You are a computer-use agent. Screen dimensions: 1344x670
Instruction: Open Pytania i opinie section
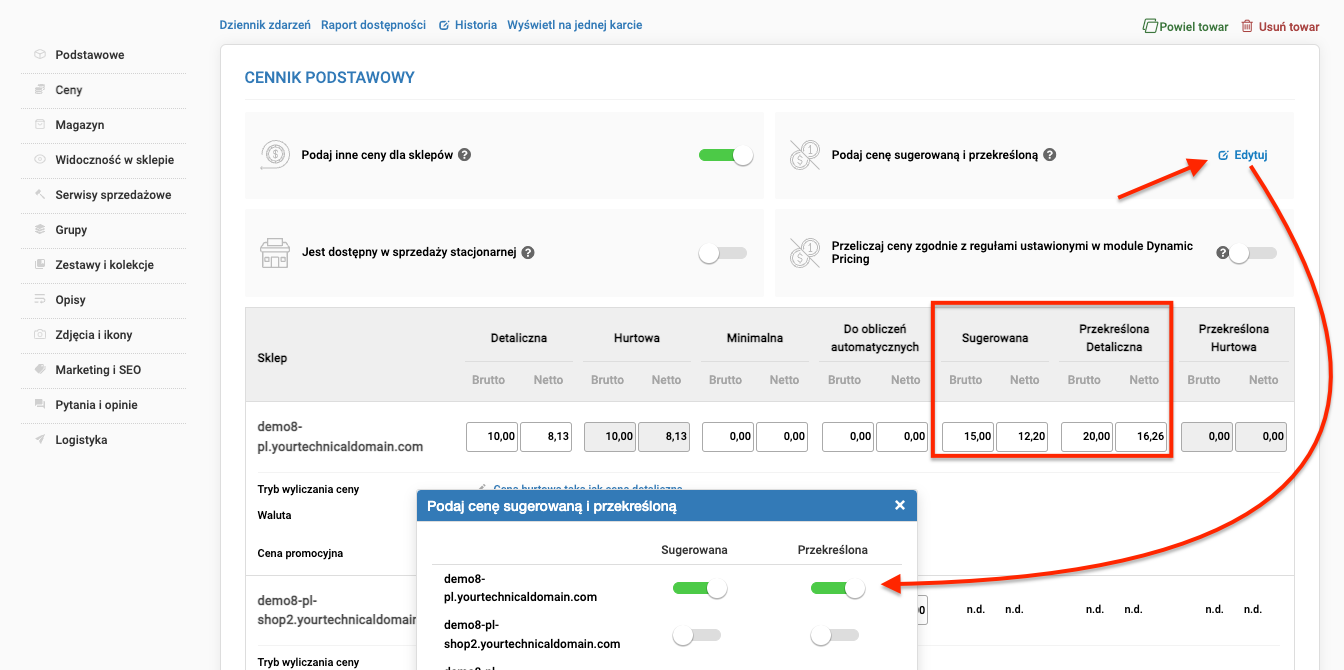coord(96,405)
